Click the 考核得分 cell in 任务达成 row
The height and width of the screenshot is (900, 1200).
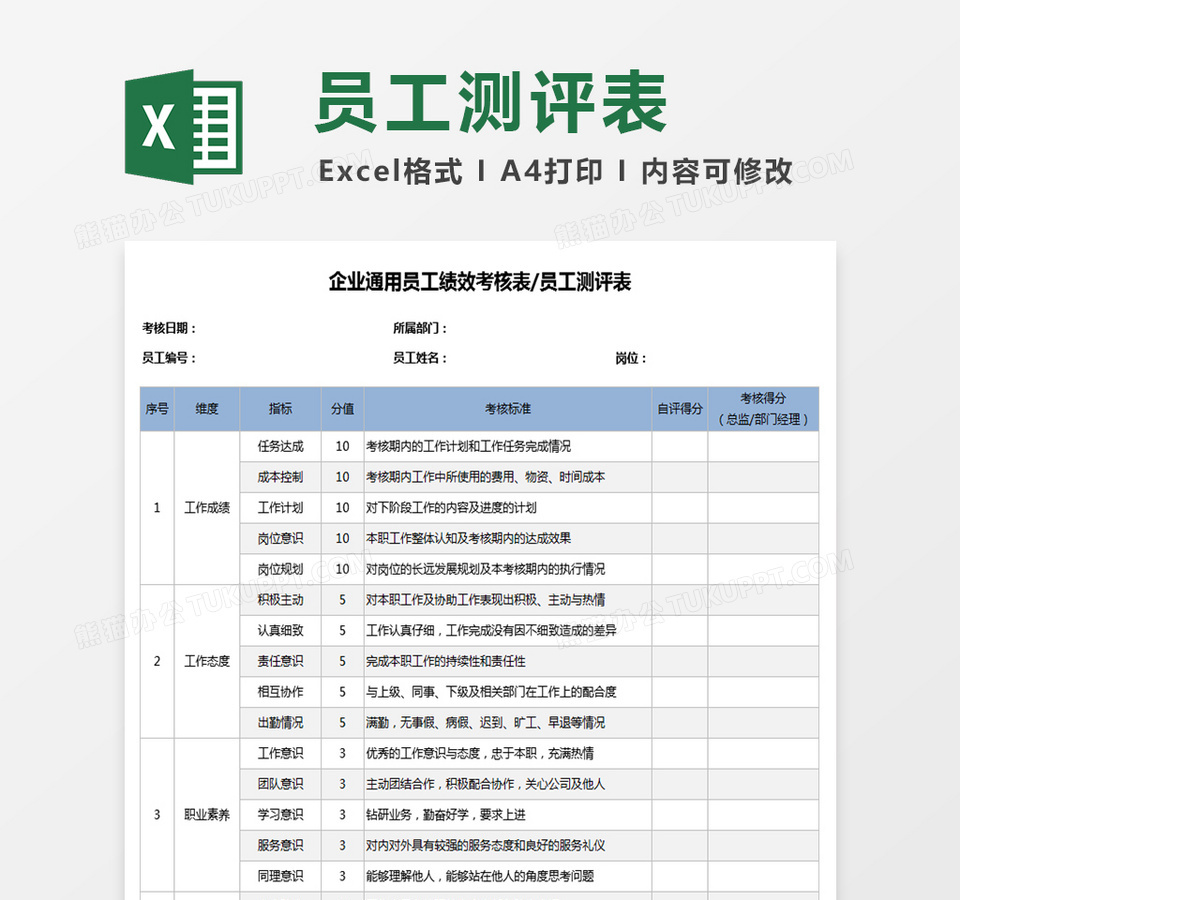[x=764, y=447]
